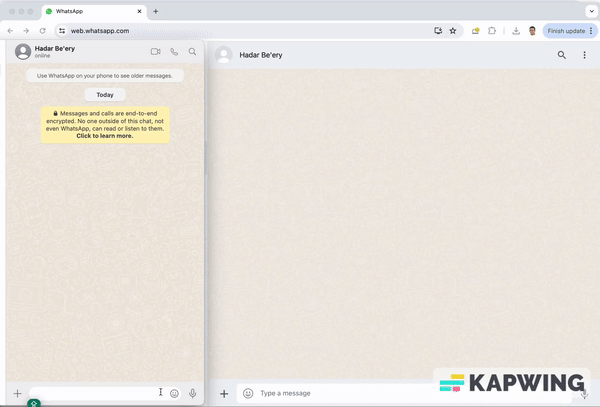Open emoji picker in right chat
This screenshot has width=600, height=407.
click(248, 393)
